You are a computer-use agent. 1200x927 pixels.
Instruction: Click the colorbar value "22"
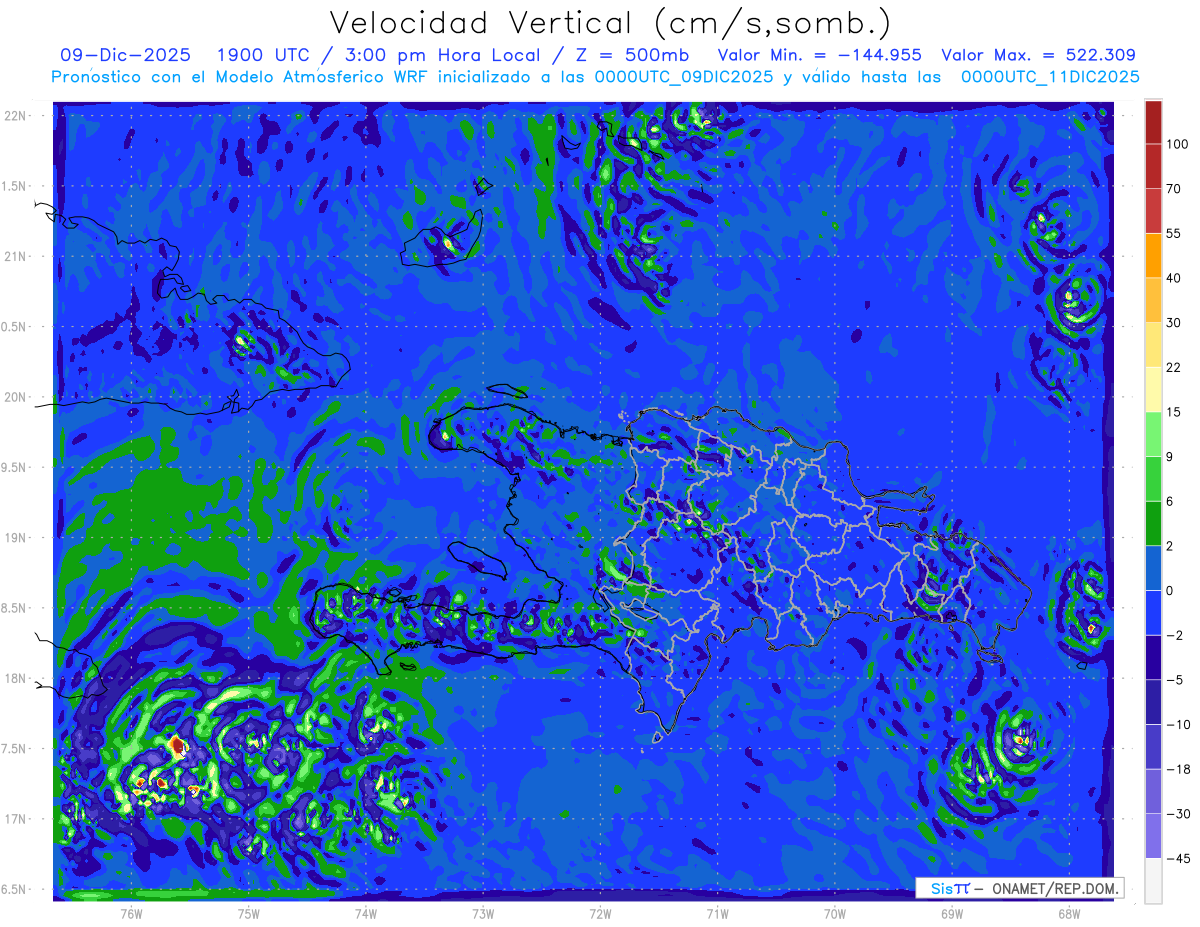(x=1174, y=367)
